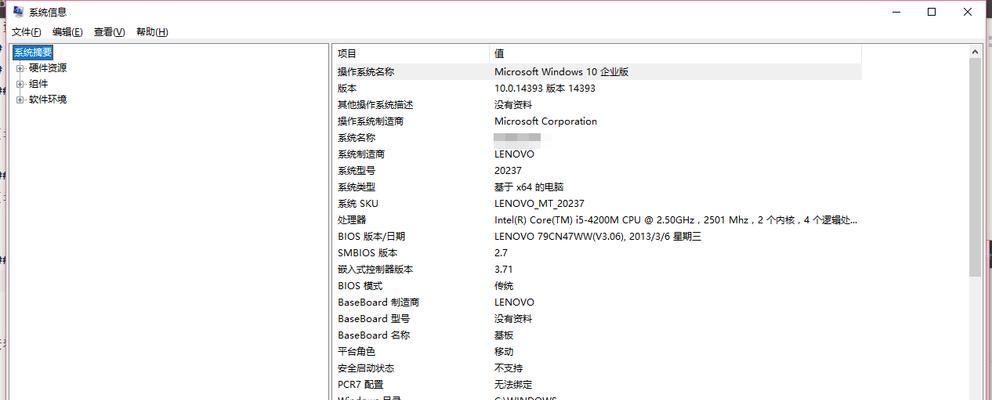Select the 系统摘要 tree node
This screenshot has width=992, height=400.
pos(34,53)
